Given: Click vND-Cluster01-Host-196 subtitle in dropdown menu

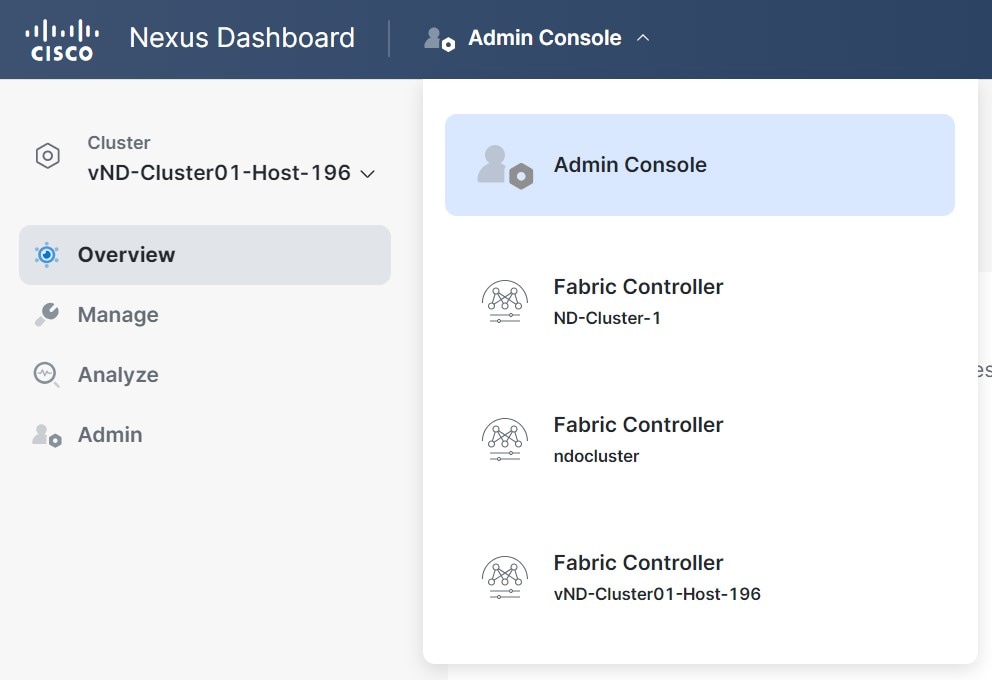Looking at the screenshot, I should tap(657, 594).
